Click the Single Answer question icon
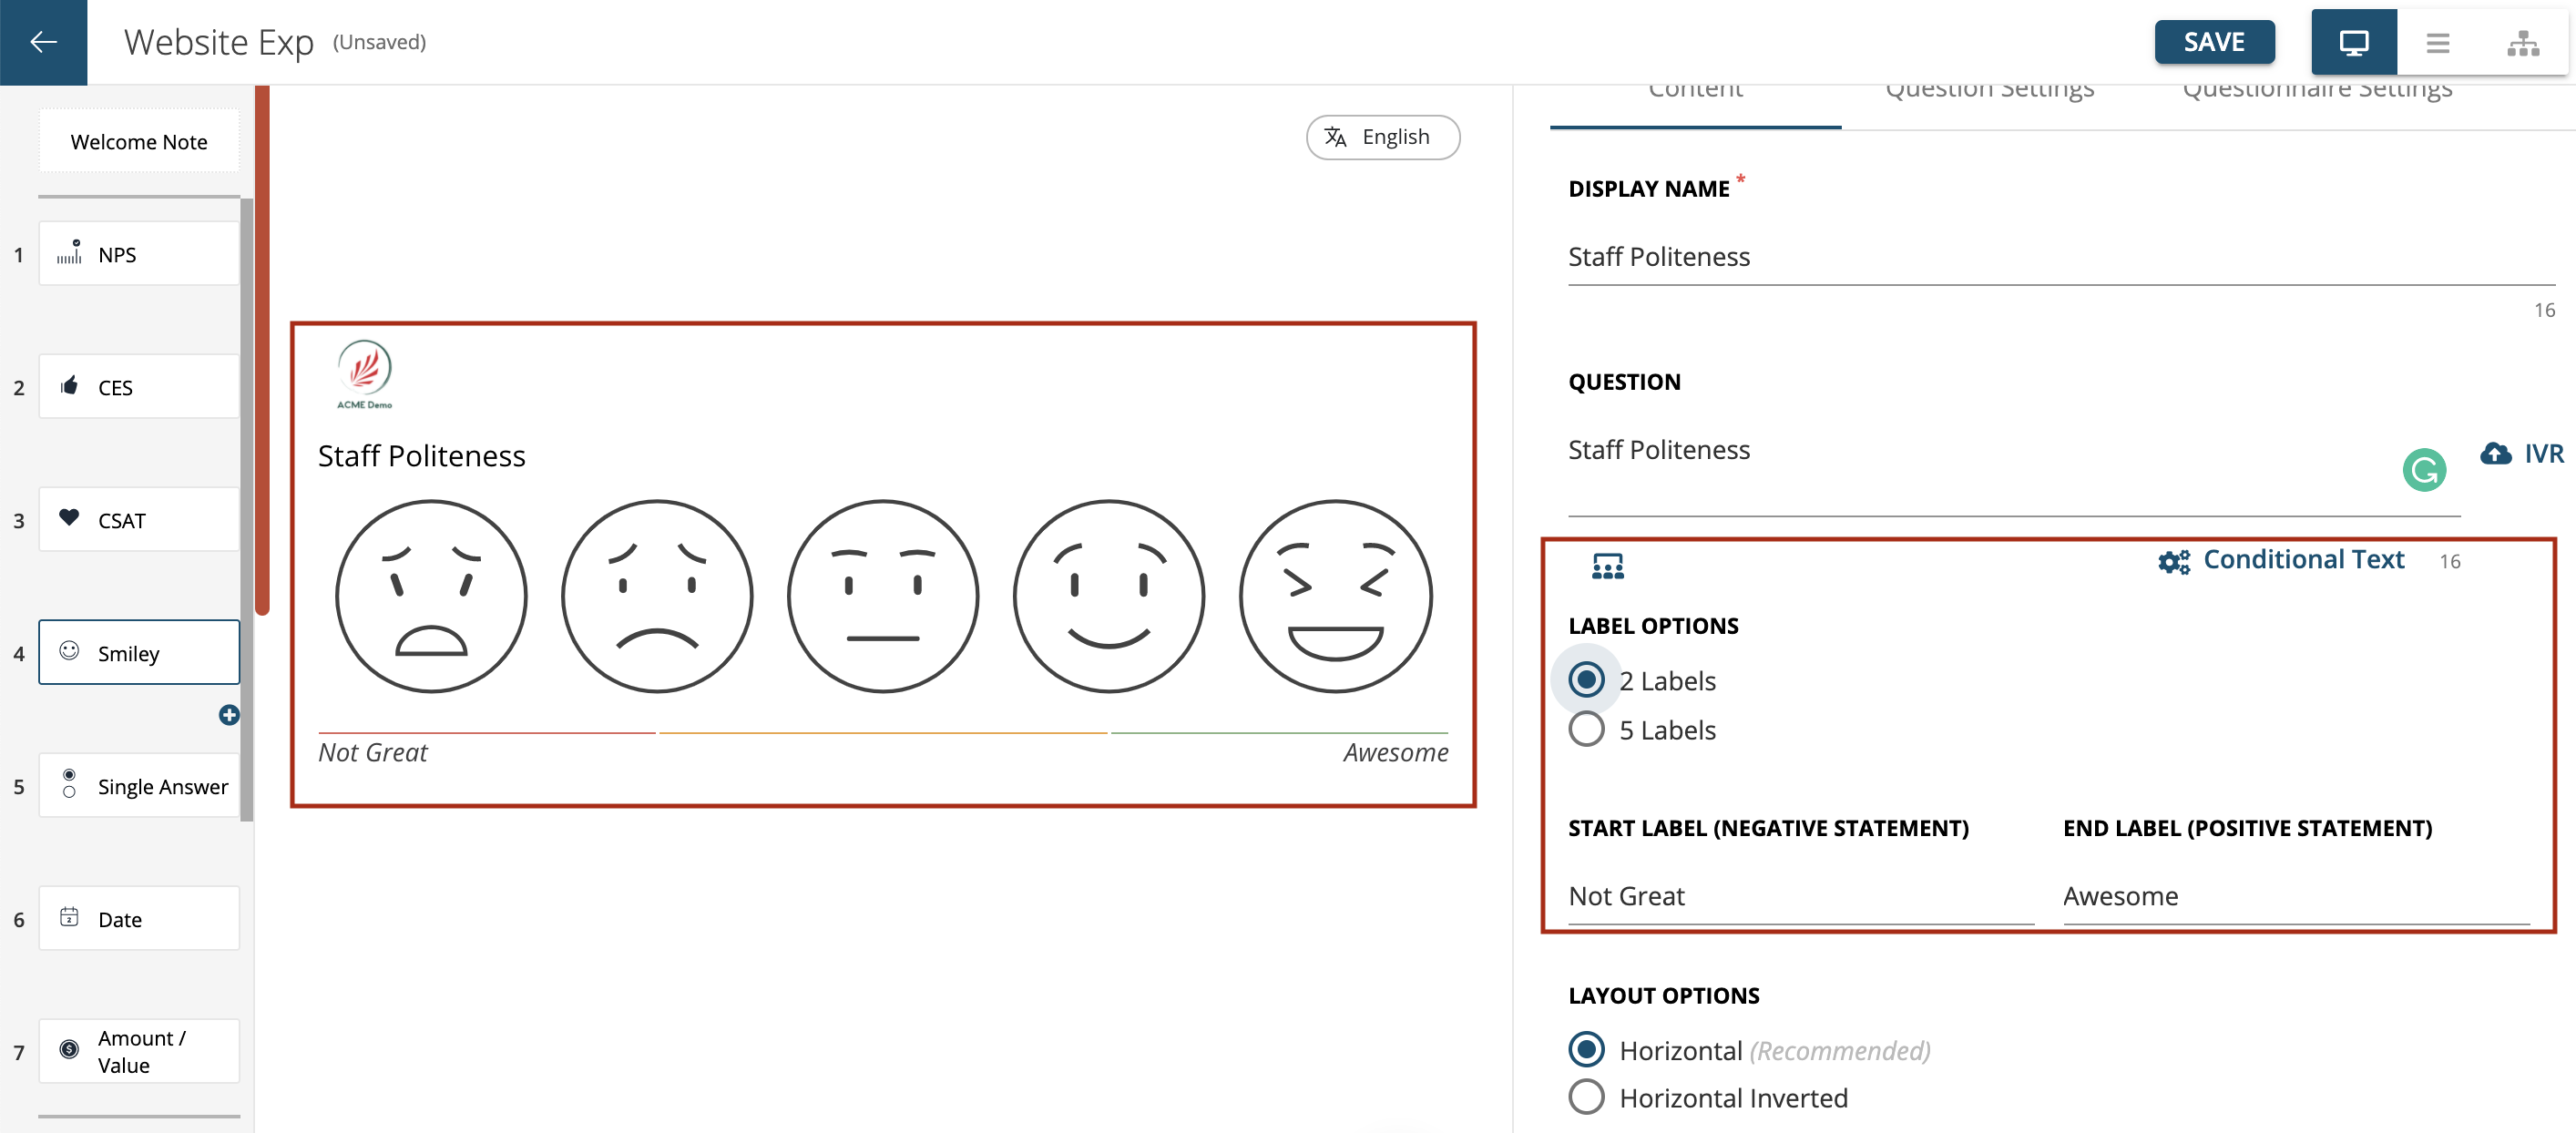This screenshot has width=2576, height=1133. (67, 787)
